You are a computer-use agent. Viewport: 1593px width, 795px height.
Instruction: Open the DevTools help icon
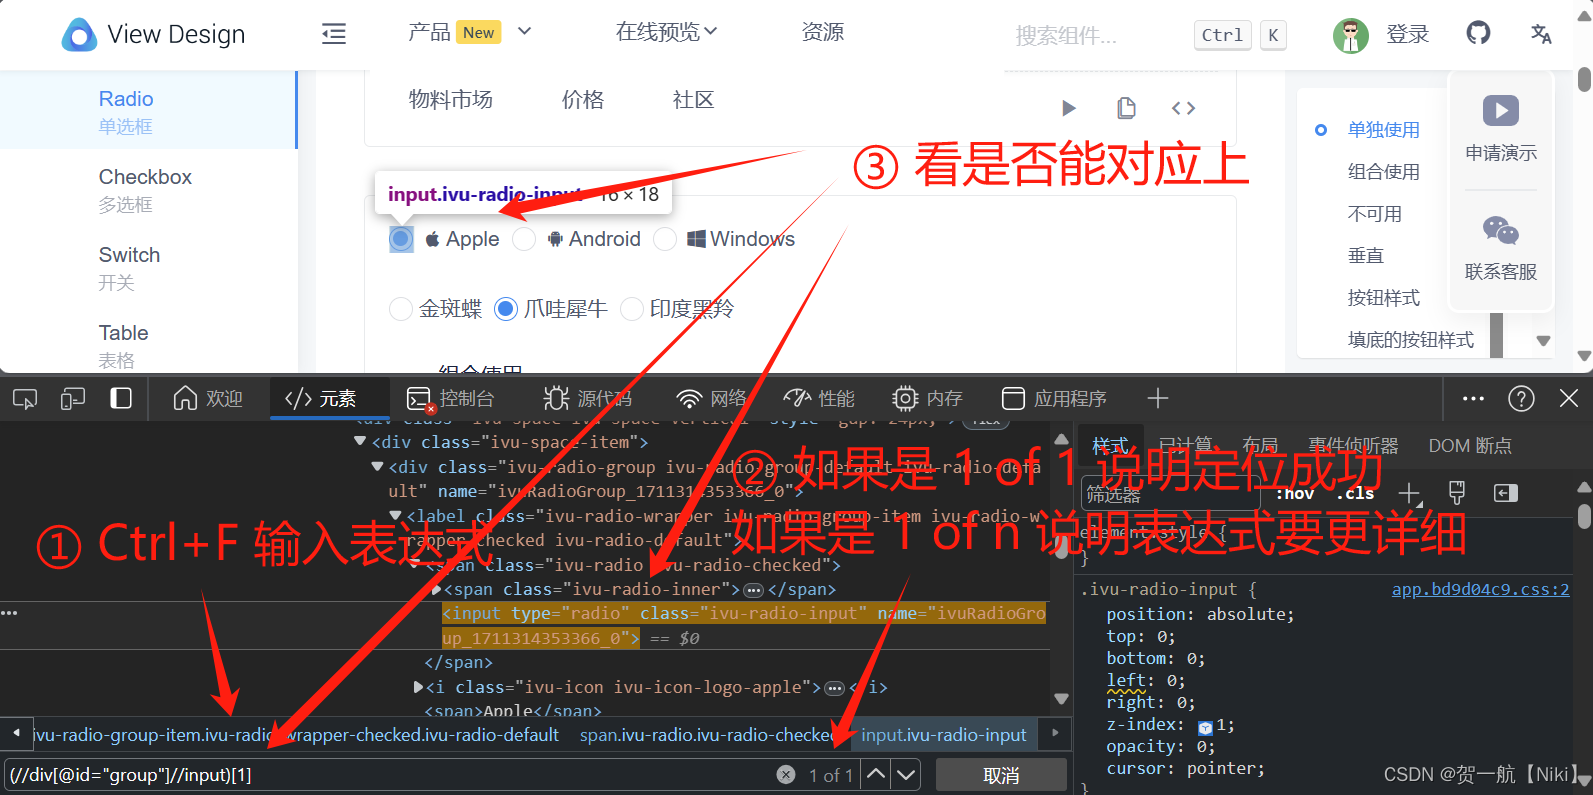pos(1521,399)
